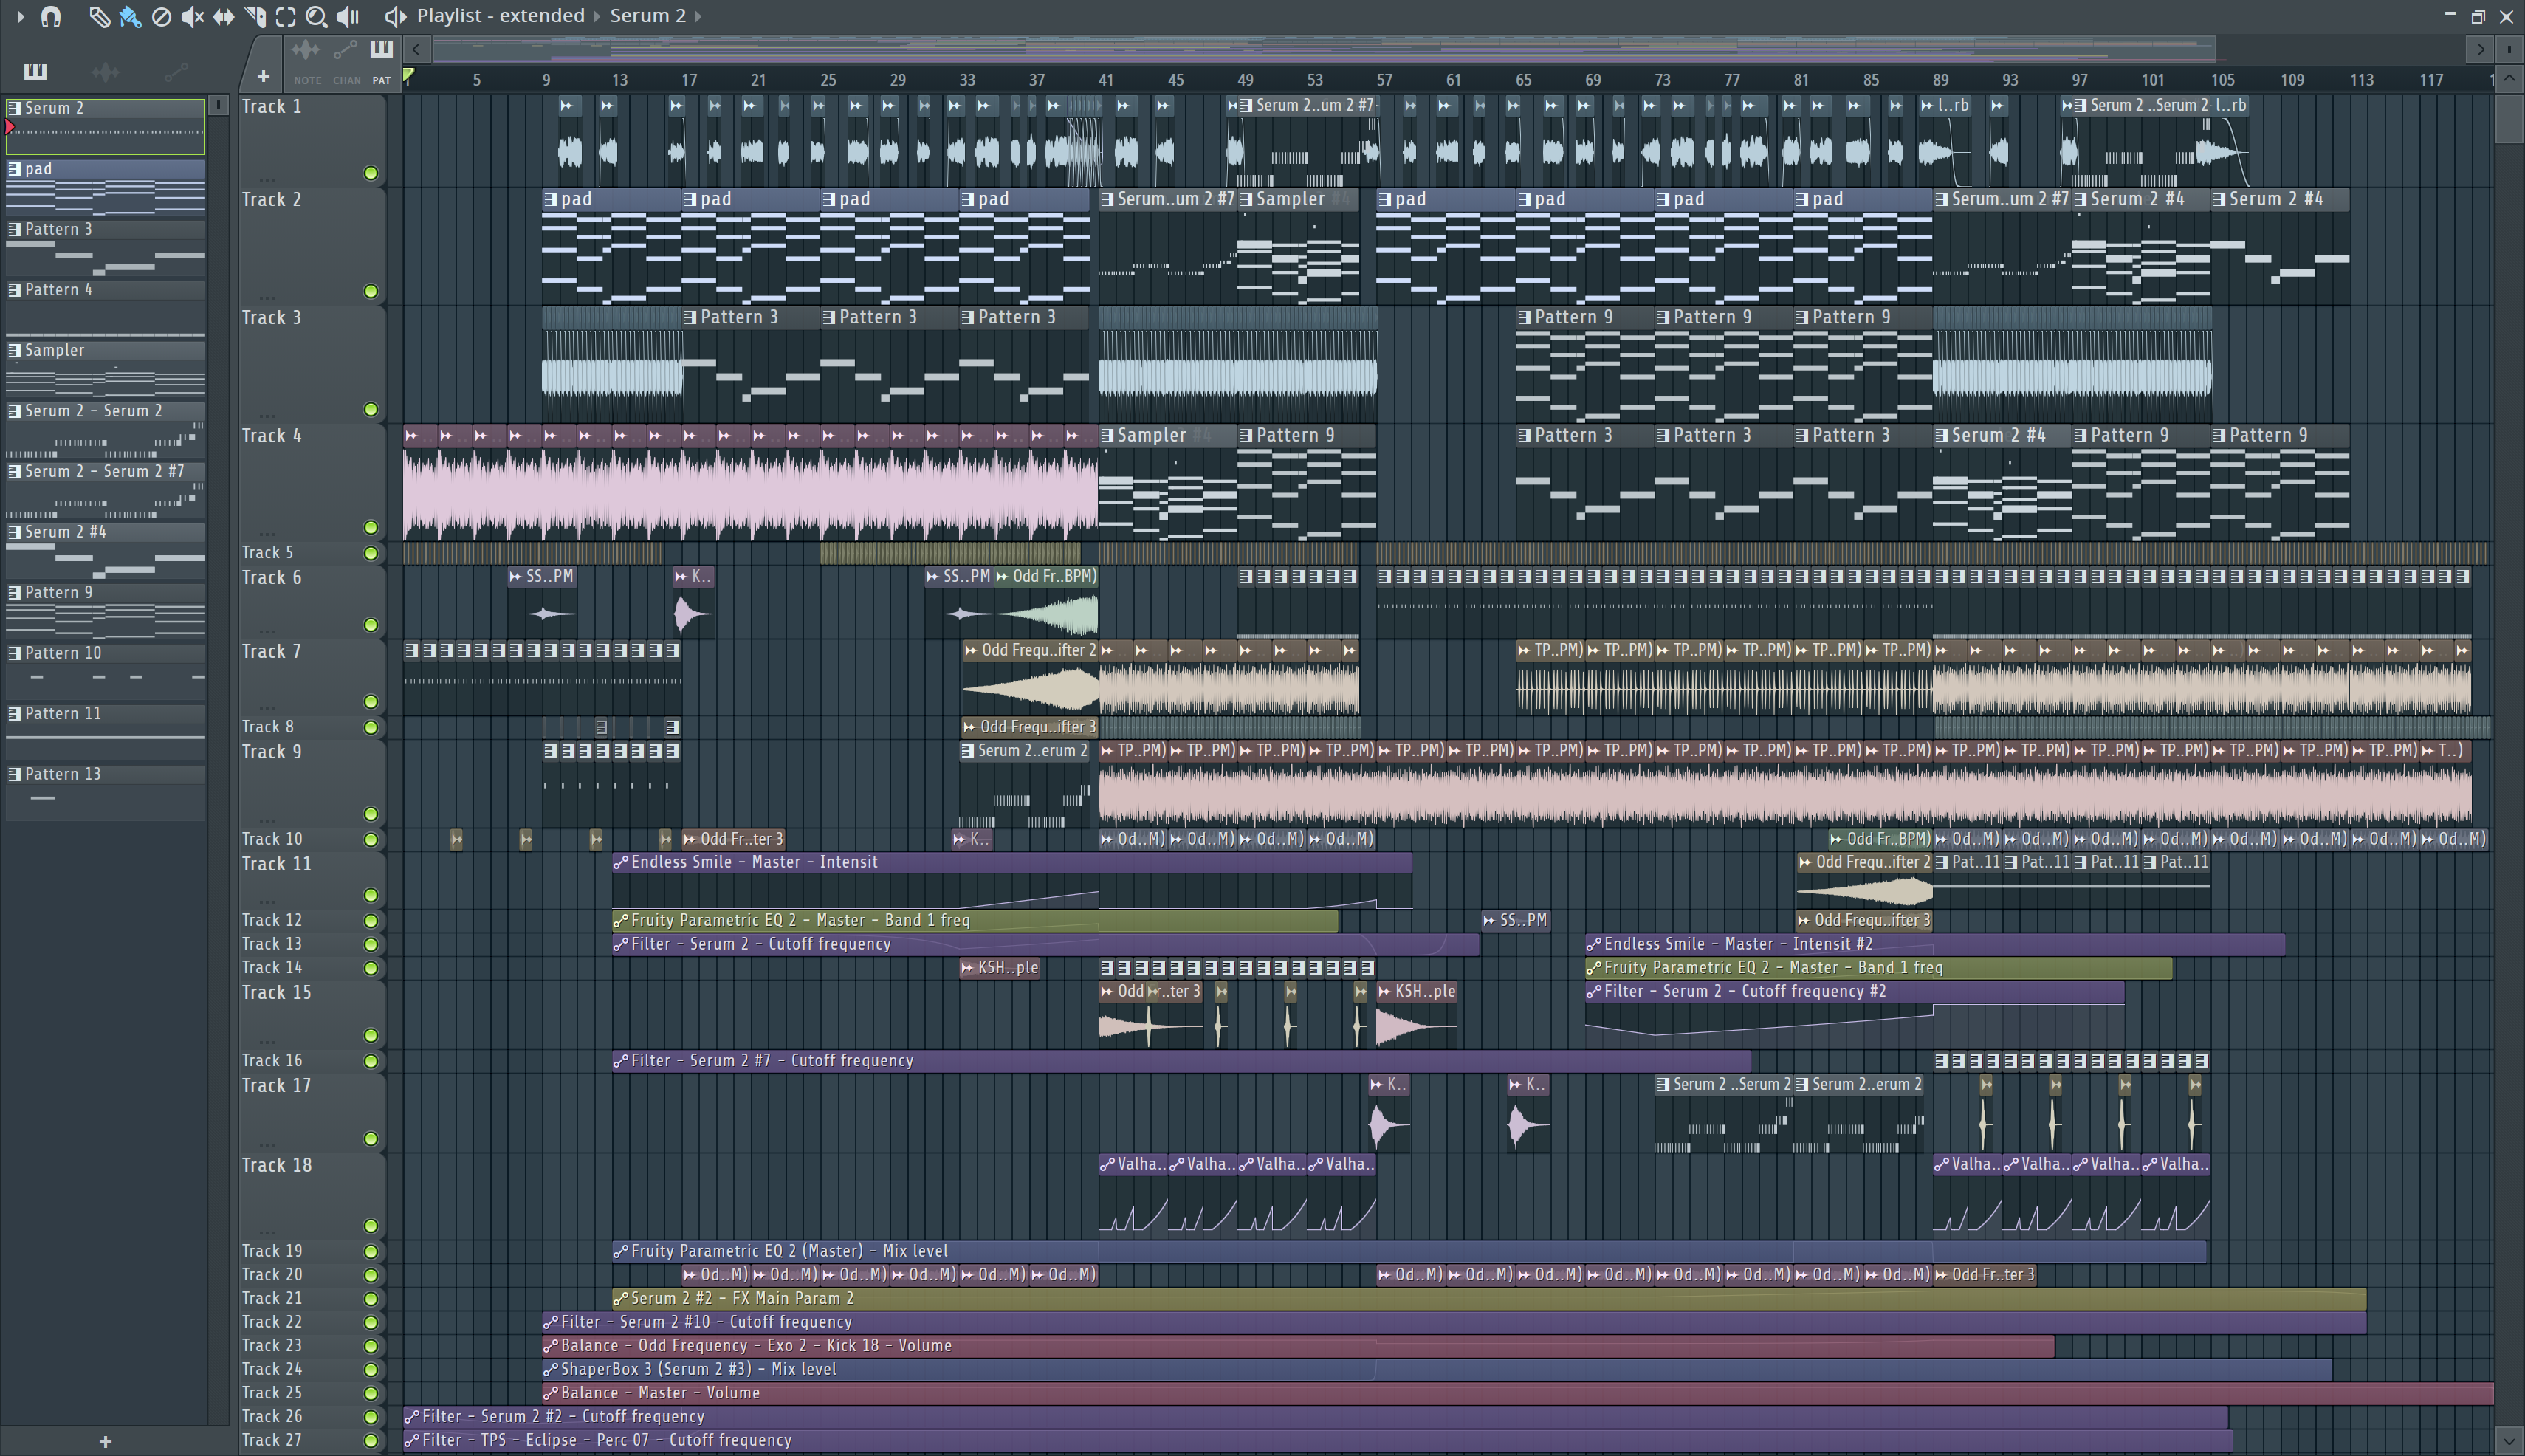The width and height of the screenshot is (2525, 1456).
Task: Toggle Track 16 mute switch
Action: [371, 1061]
